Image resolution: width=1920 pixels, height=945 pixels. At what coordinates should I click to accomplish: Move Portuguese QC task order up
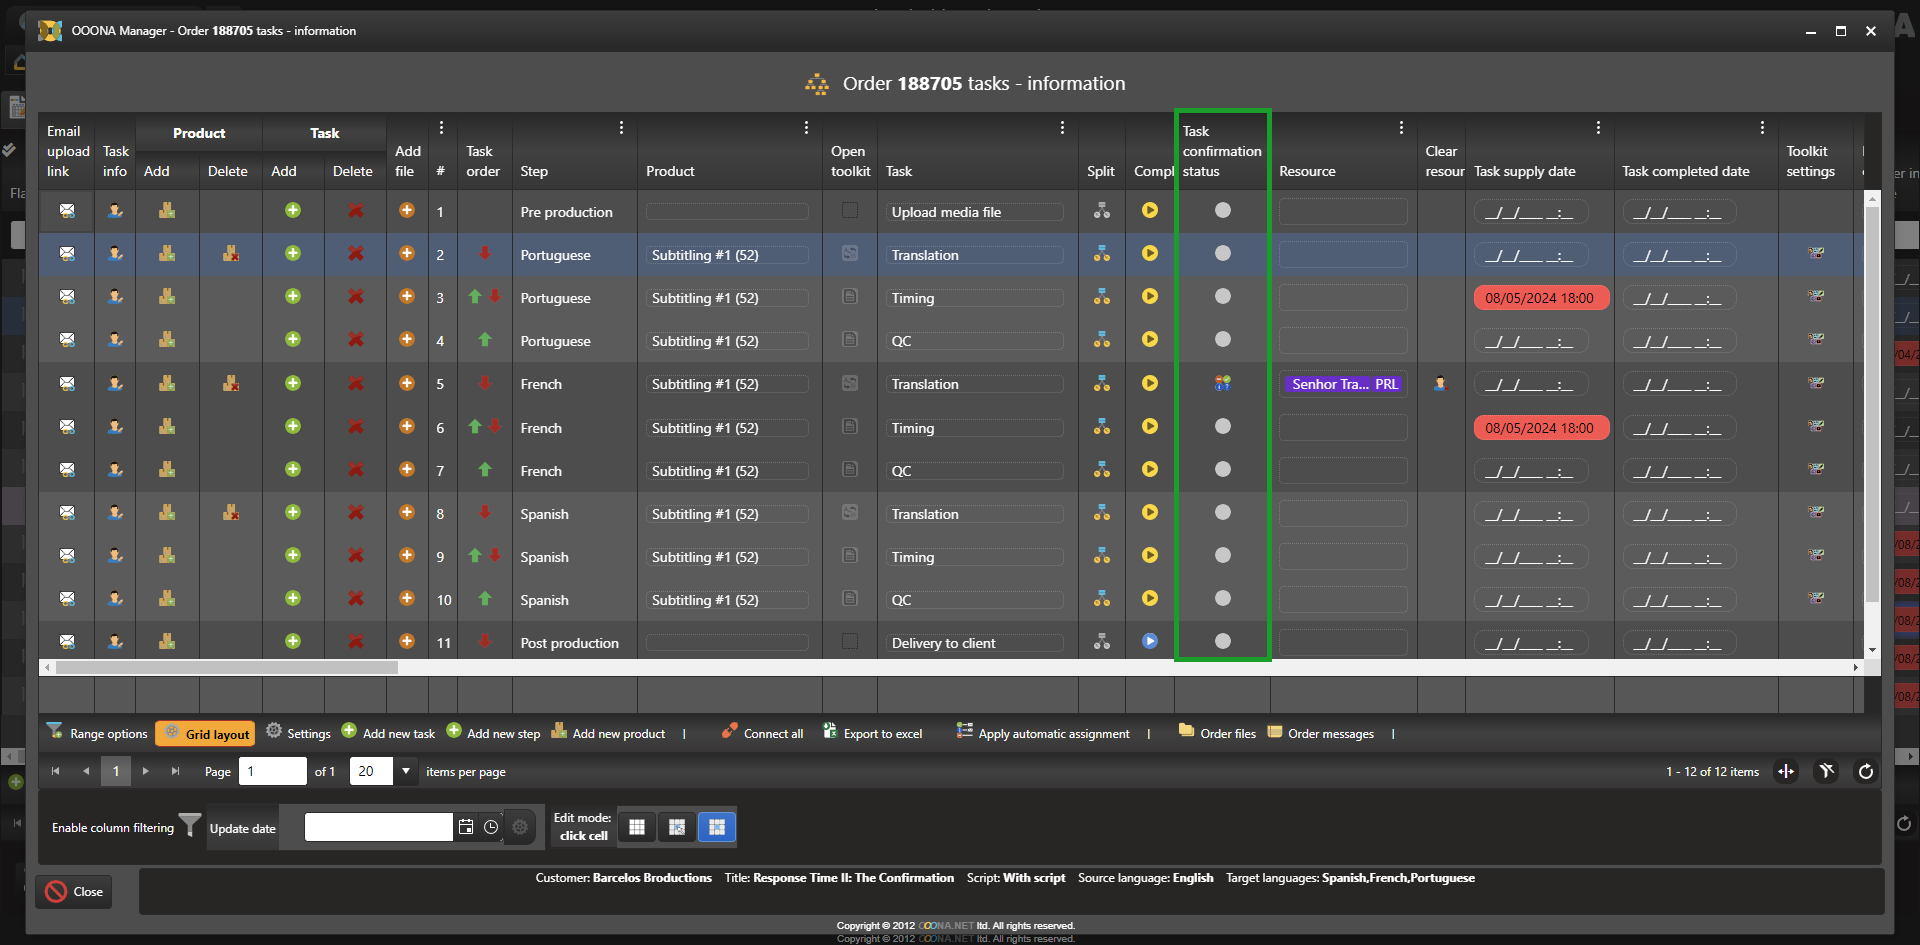(485, 340)
